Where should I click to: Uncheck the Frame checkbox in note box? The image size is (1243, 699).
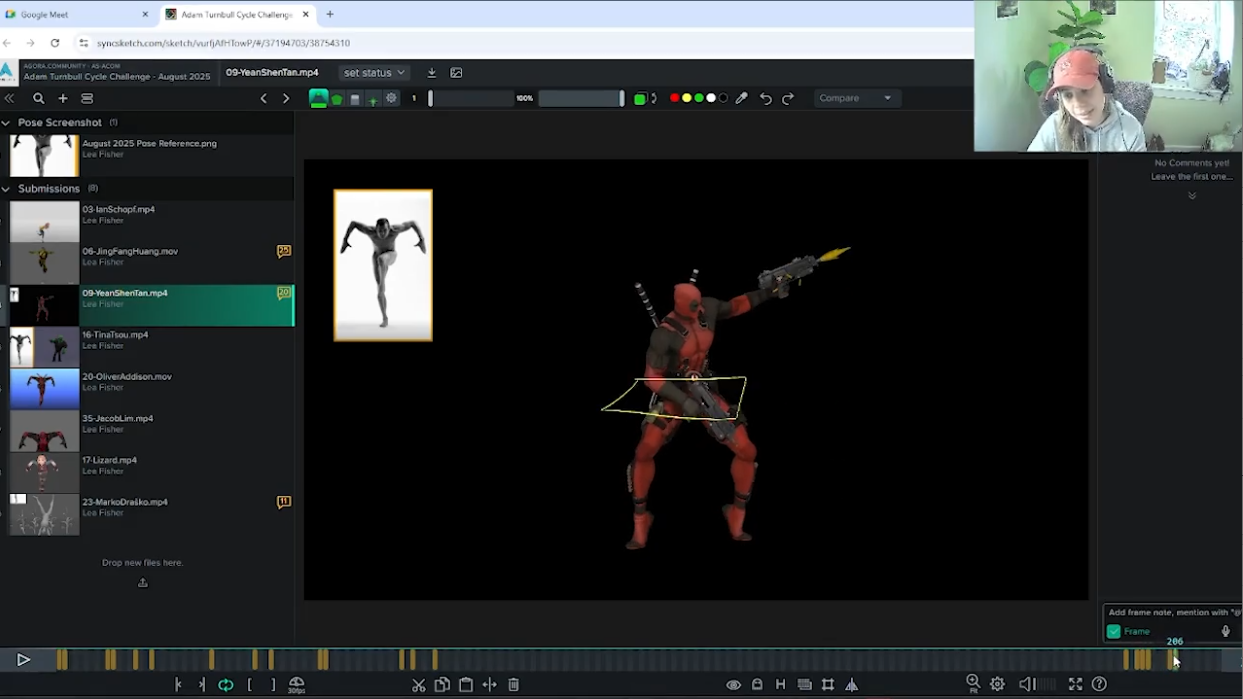pos(1113,631)
